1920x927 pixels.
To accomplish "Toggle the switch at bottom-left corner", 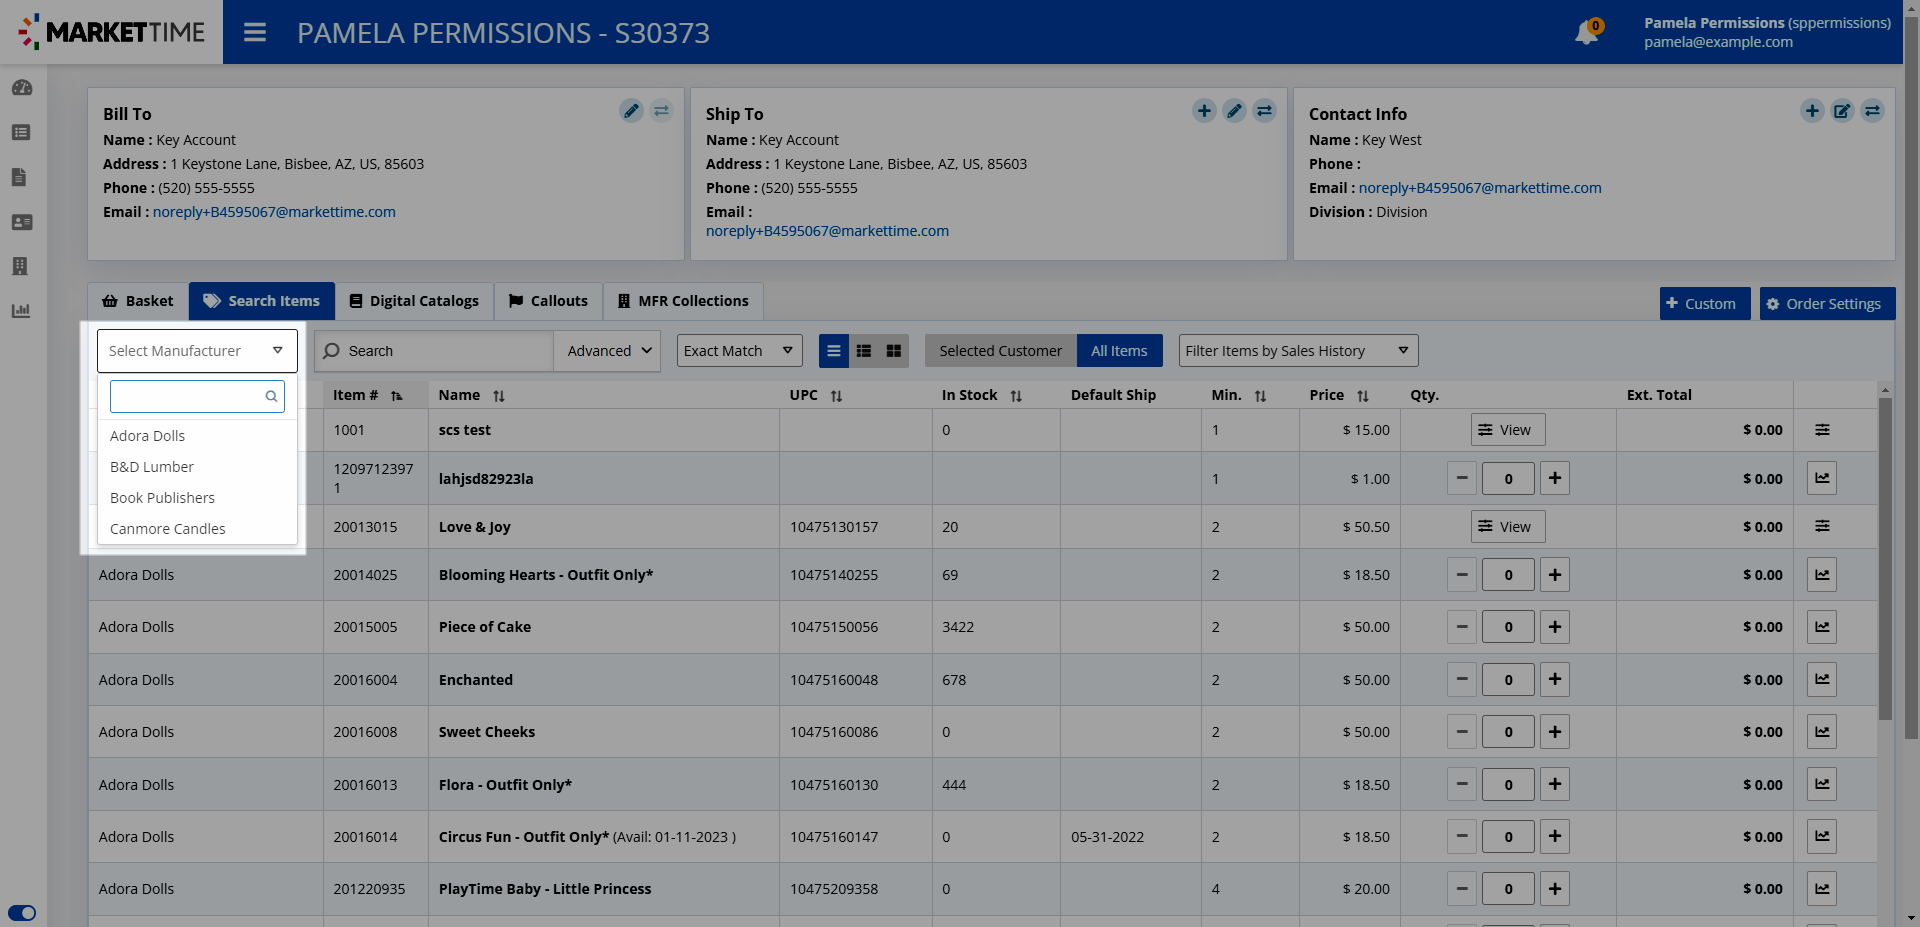I will tap(22, 913).
